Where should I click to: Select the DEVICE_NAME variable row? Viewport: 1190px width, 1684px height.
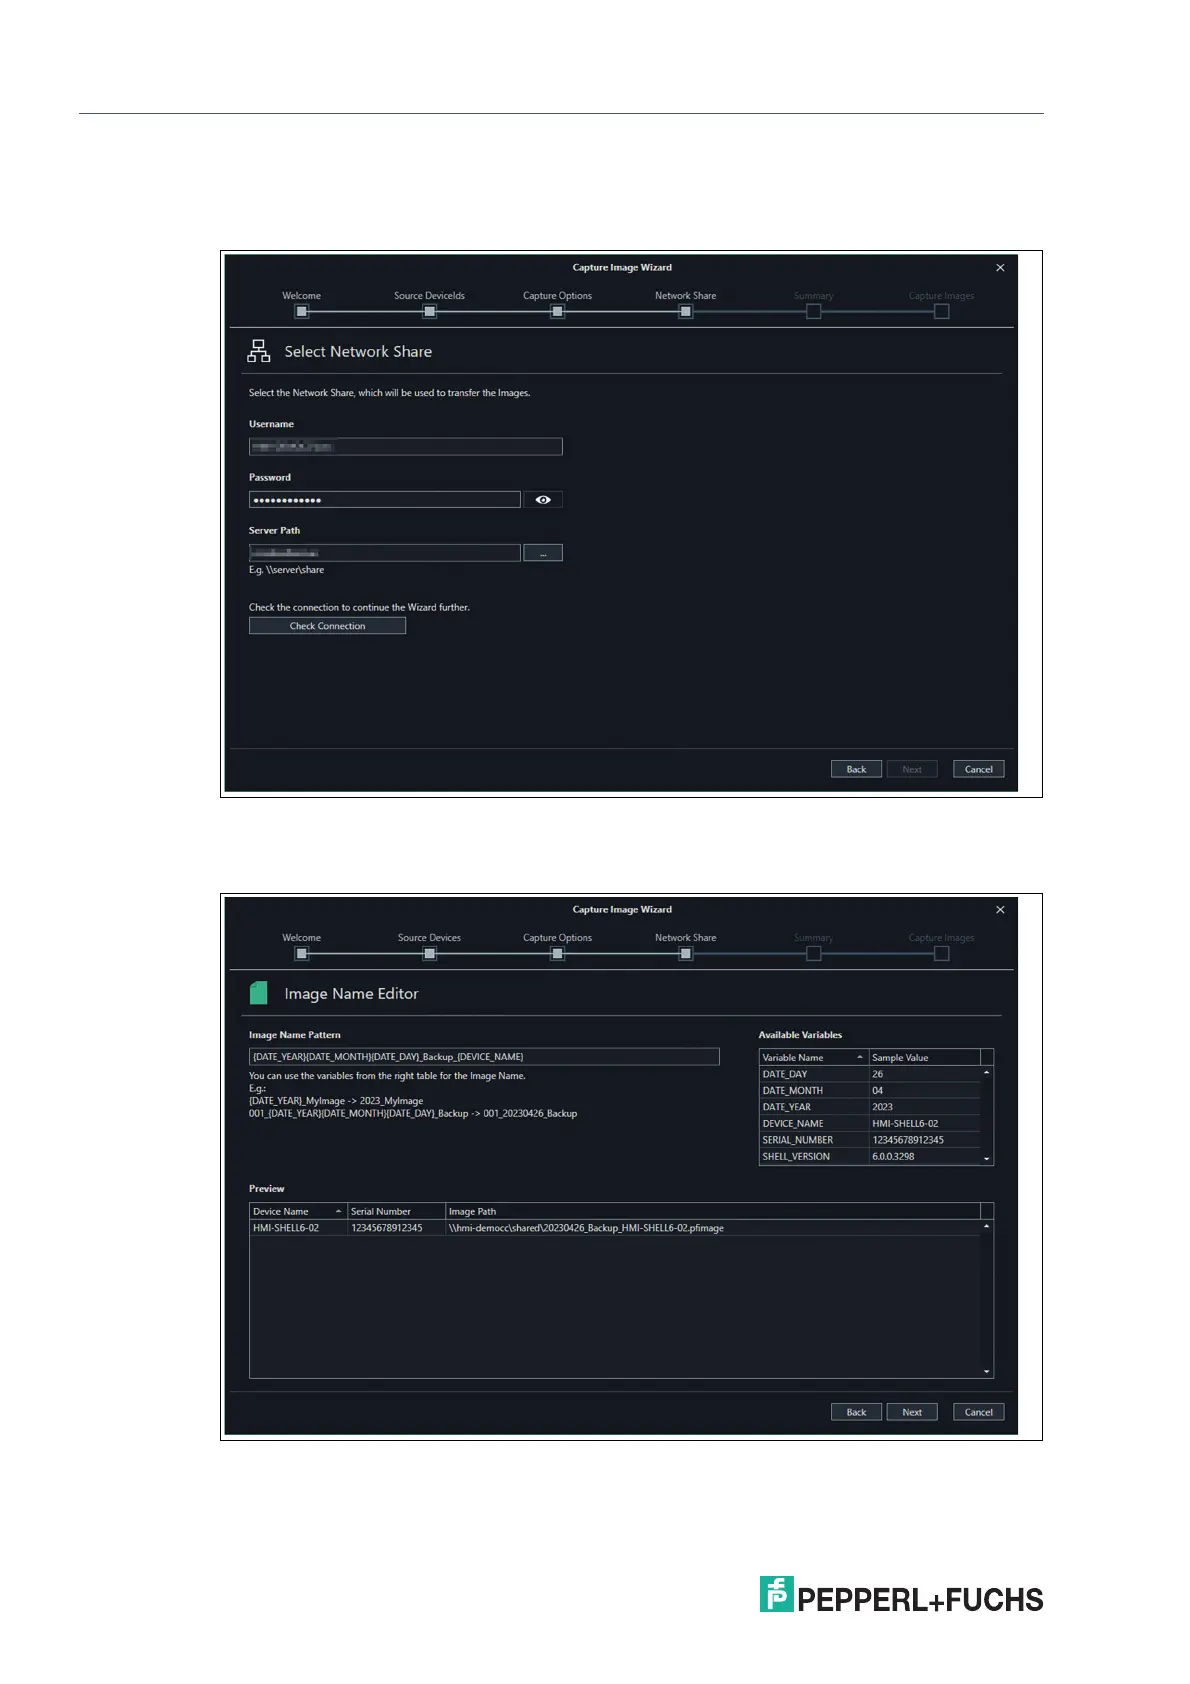(x=870, y=1124)
